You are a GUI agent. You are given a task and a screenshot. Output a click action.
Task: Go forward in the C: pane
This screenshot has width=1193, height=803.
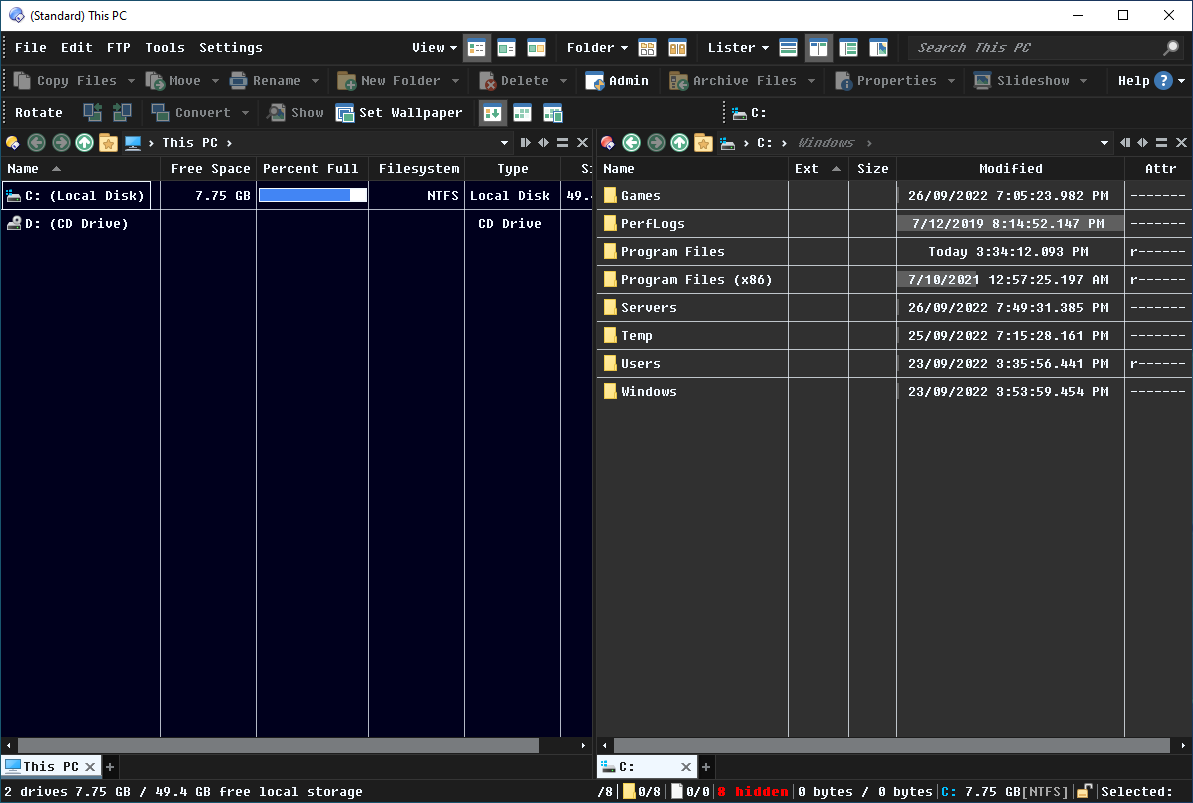[656, 143]
